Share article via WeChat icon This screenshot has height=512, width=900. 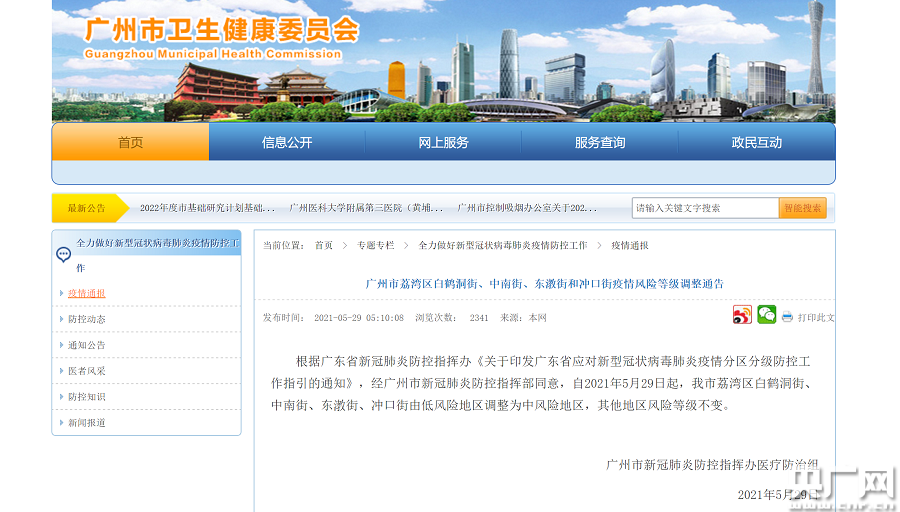(x=766, y=315)
